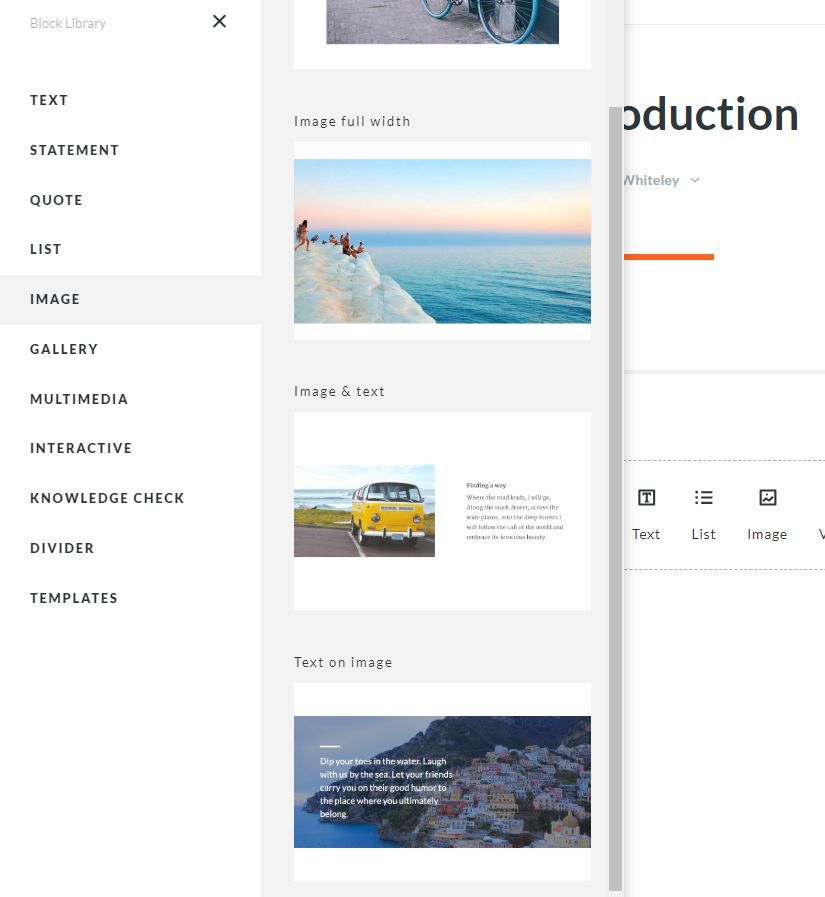Image resolution: width=825 pixels, height=897 pixels.
Task: Select the IMAGE block category
Action: (x=130, y=299)
